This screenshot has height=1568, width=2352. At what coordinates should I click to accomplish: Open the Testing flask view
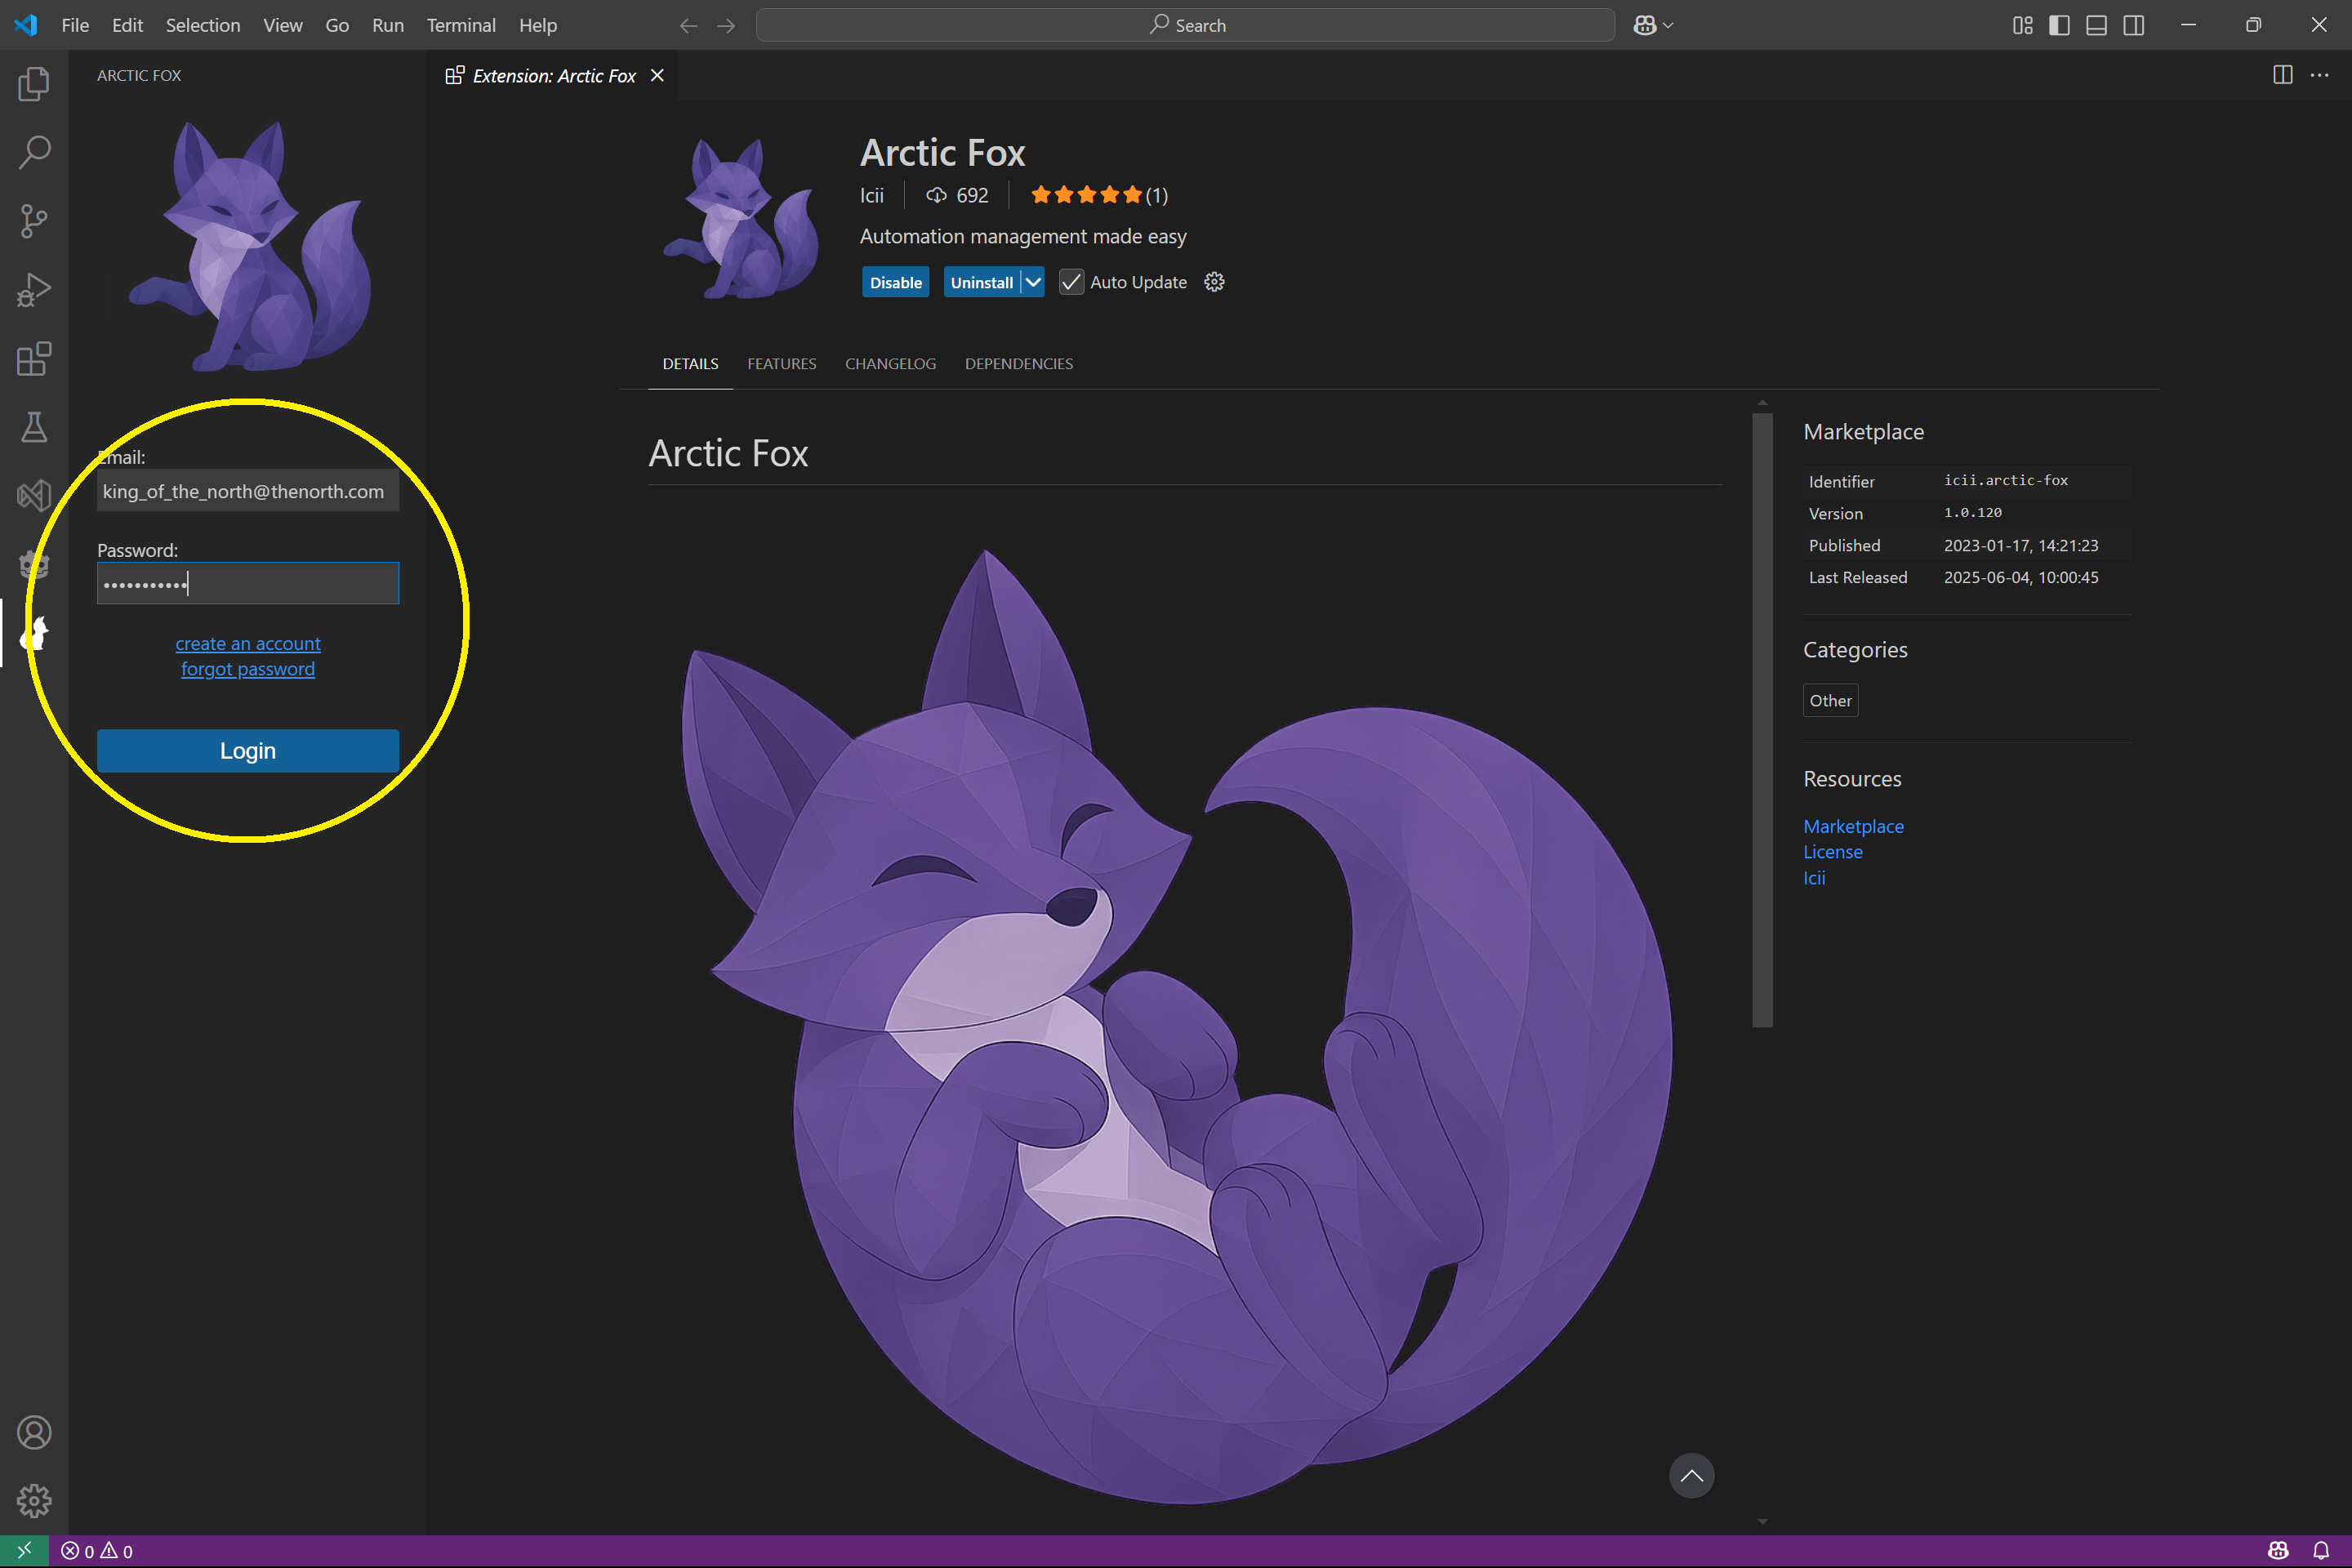pyautogui.click(x=34, y=427)
